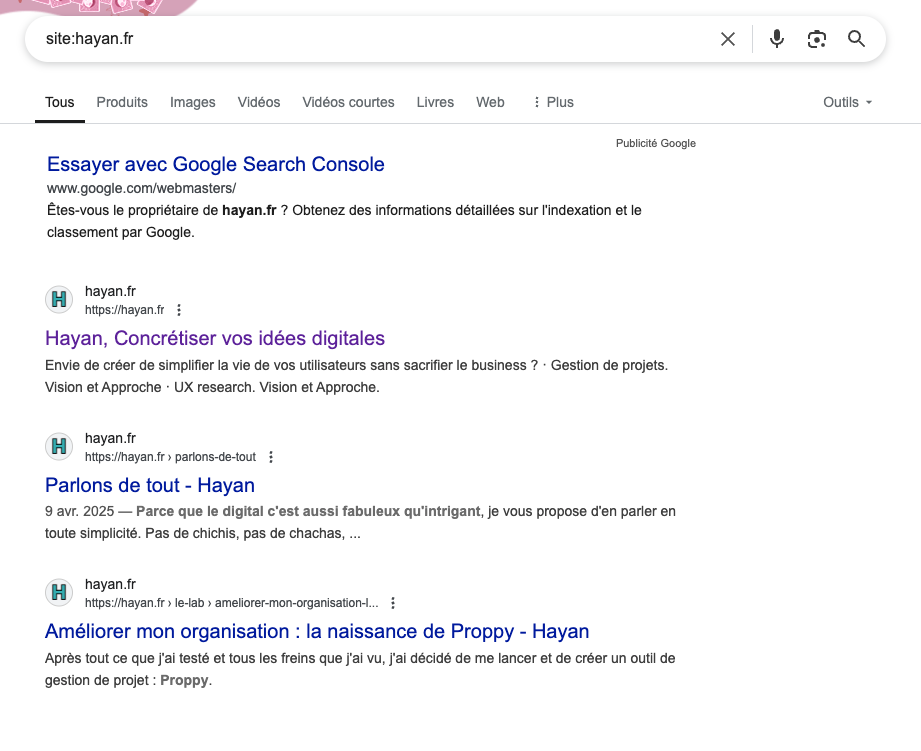The height and width of the screenshot is (751, 921).
Task: Switch to the Vidéos tab
Action: pos(259,102)
